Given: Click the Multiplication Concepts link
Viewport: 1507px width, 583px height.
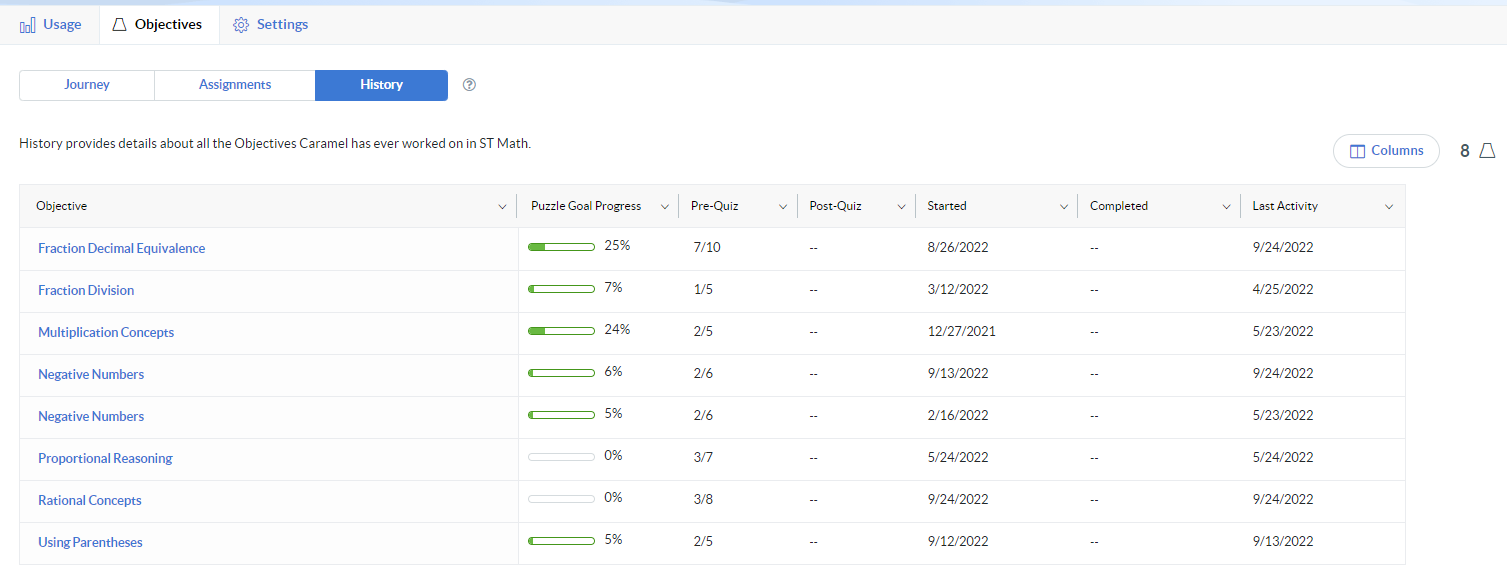Looking at the screenshot, I should pos(106,333).
